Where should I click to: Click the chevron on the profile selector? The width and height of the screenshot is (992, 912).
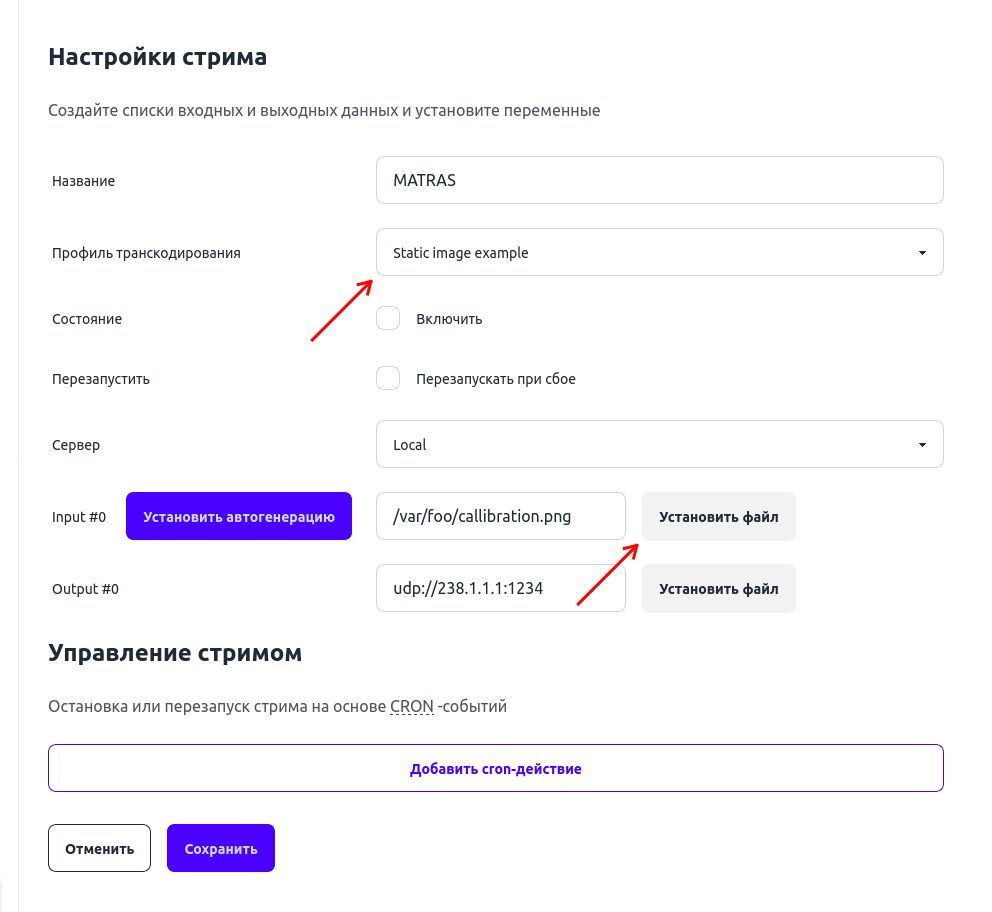tap(921, 252)
